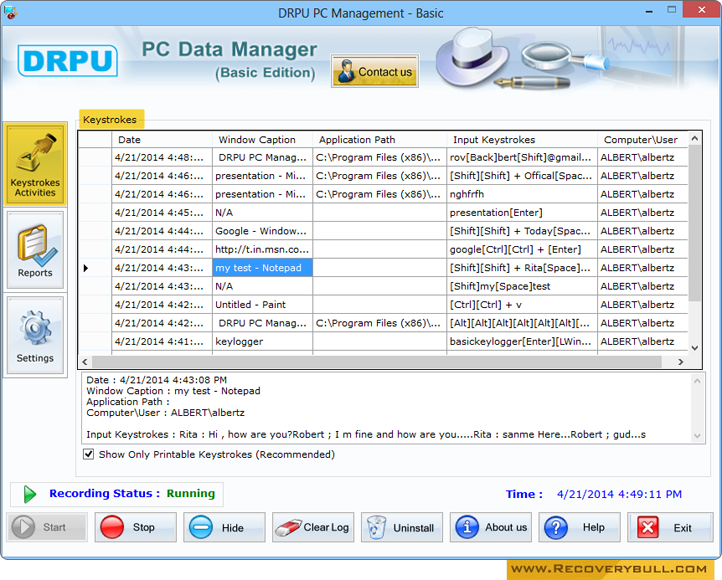Select the 'my test - Notepad' cell
Image resolution: width=722 pixels, height=580 pixels.
[262, 268]
